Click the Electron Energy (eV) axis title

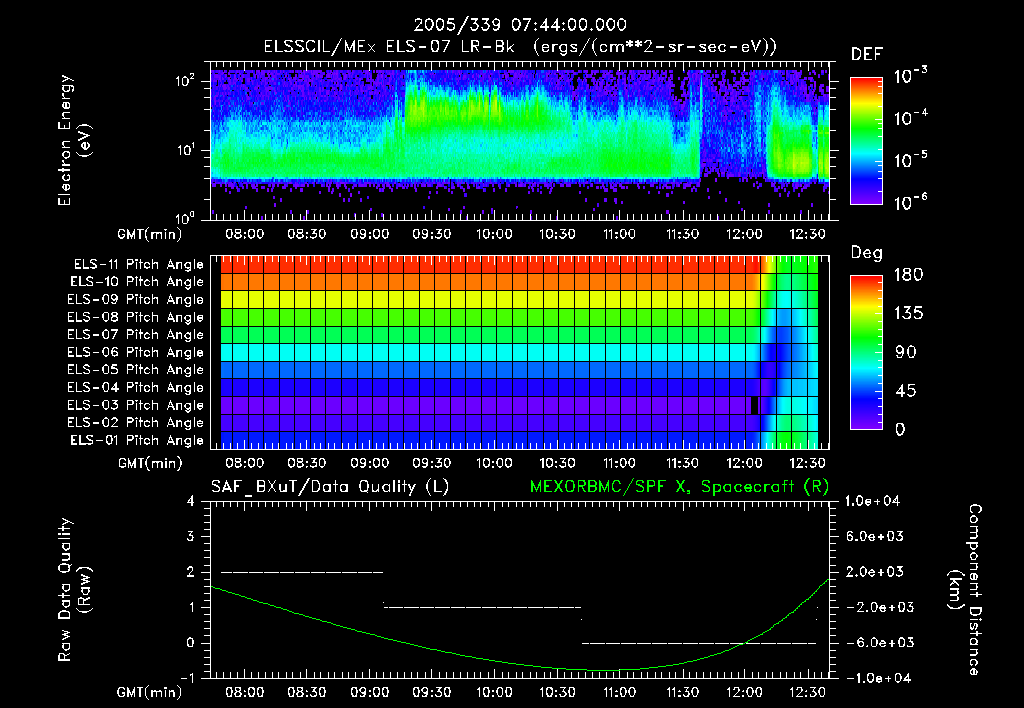(x=74, y=140)
